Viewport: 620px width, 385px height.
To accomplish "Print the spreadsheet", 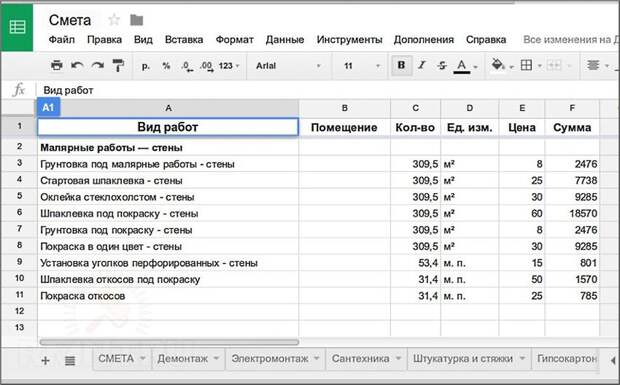I will (x=57, y=65).
